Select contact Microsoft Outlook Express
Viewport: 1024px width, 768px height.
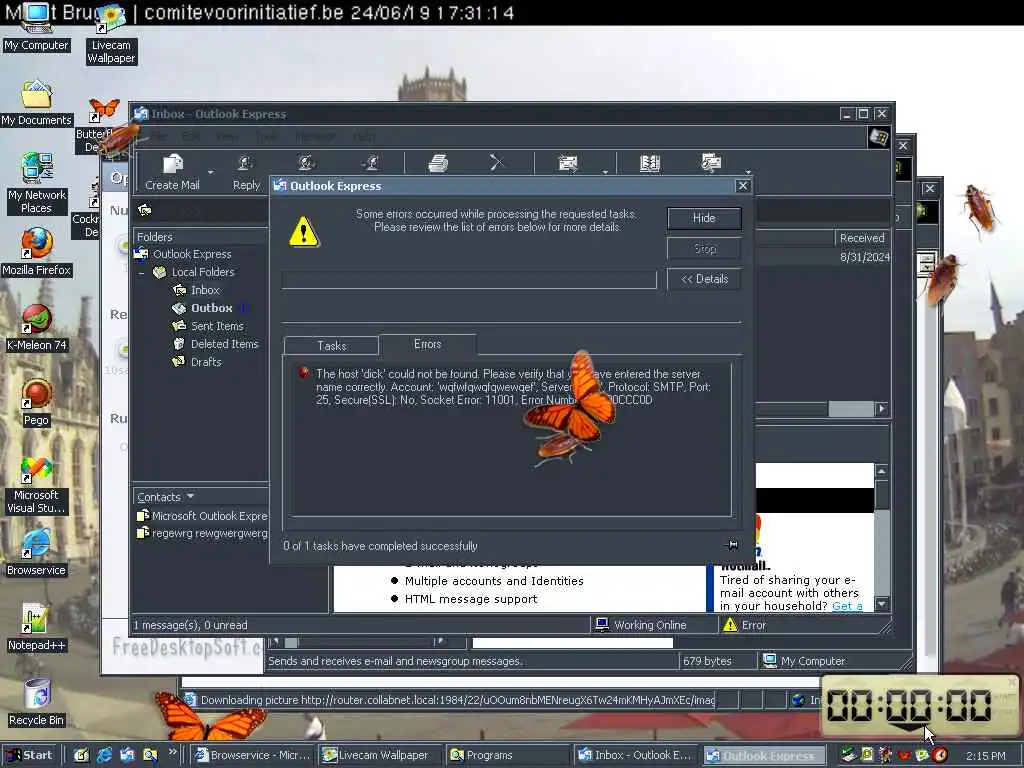point(202,516)
